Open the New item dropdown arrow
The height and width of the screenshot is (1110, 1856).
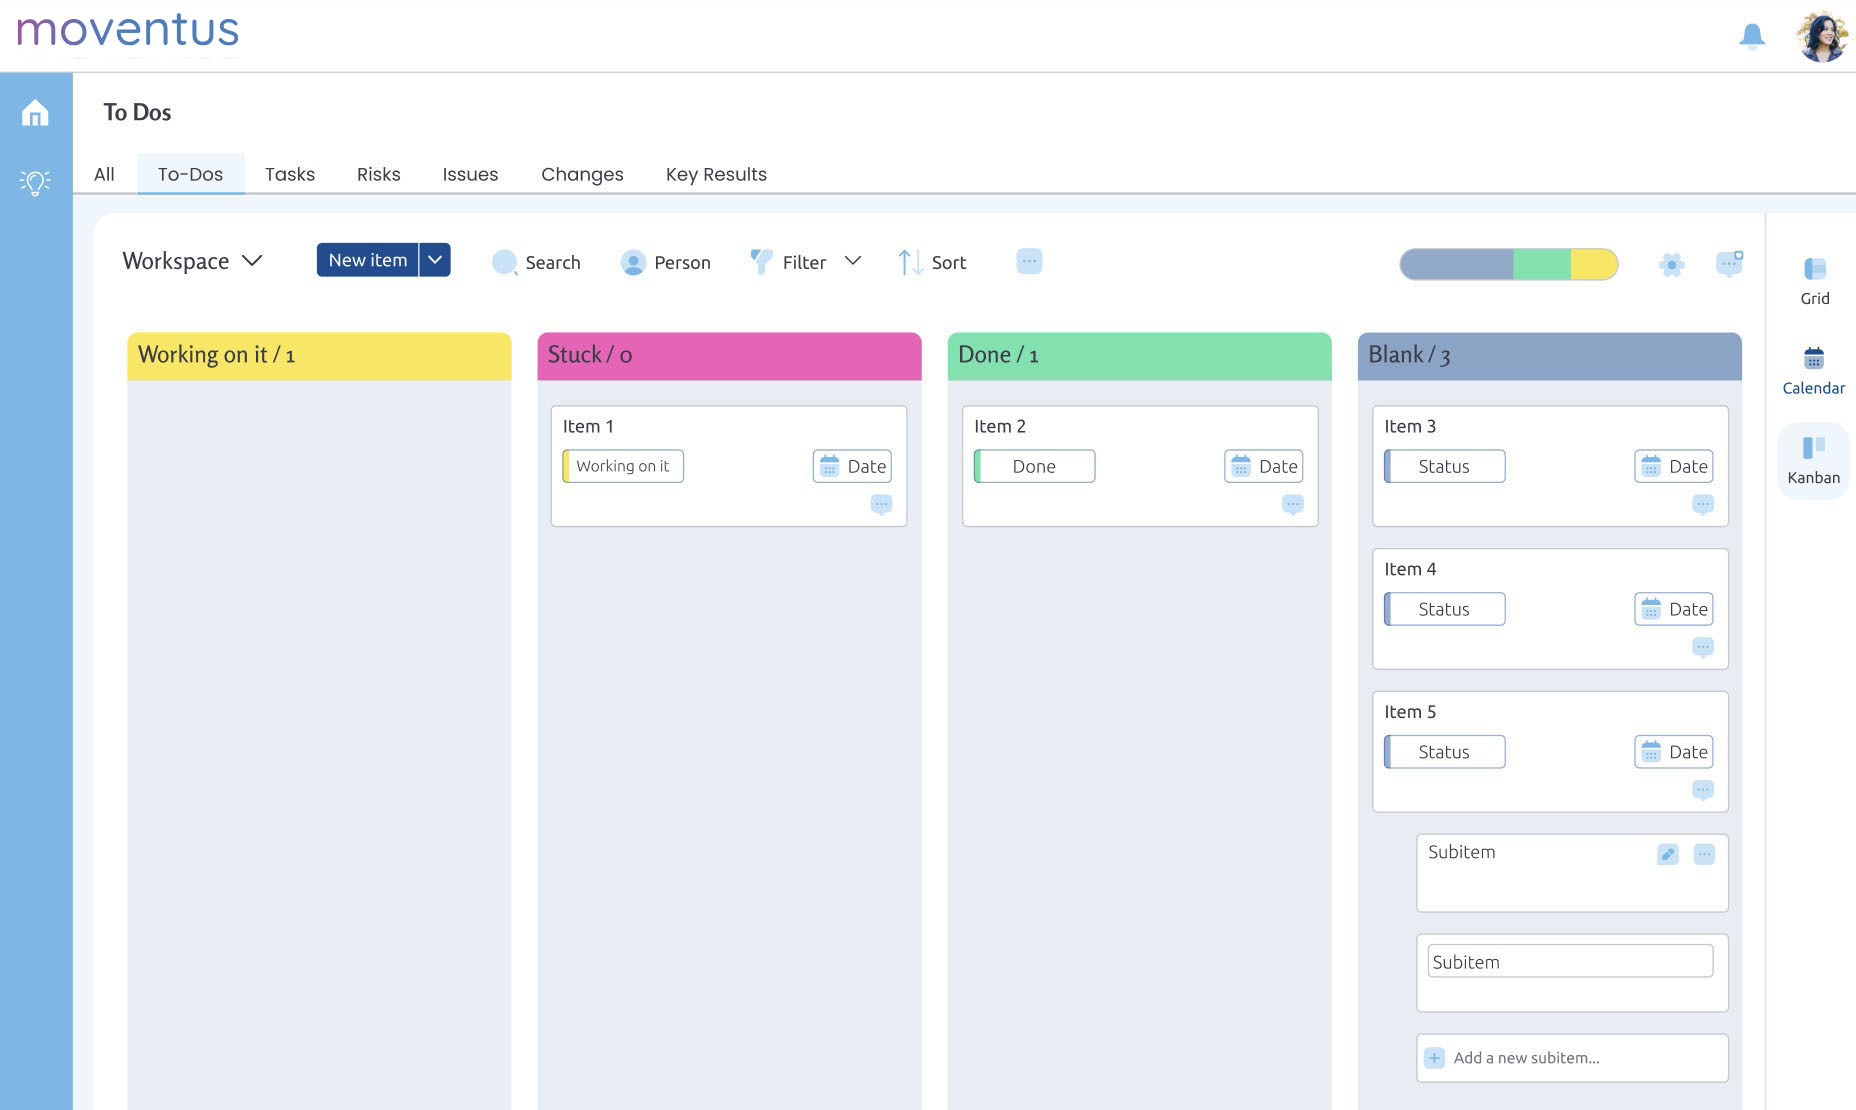click(x=435, y=260)
